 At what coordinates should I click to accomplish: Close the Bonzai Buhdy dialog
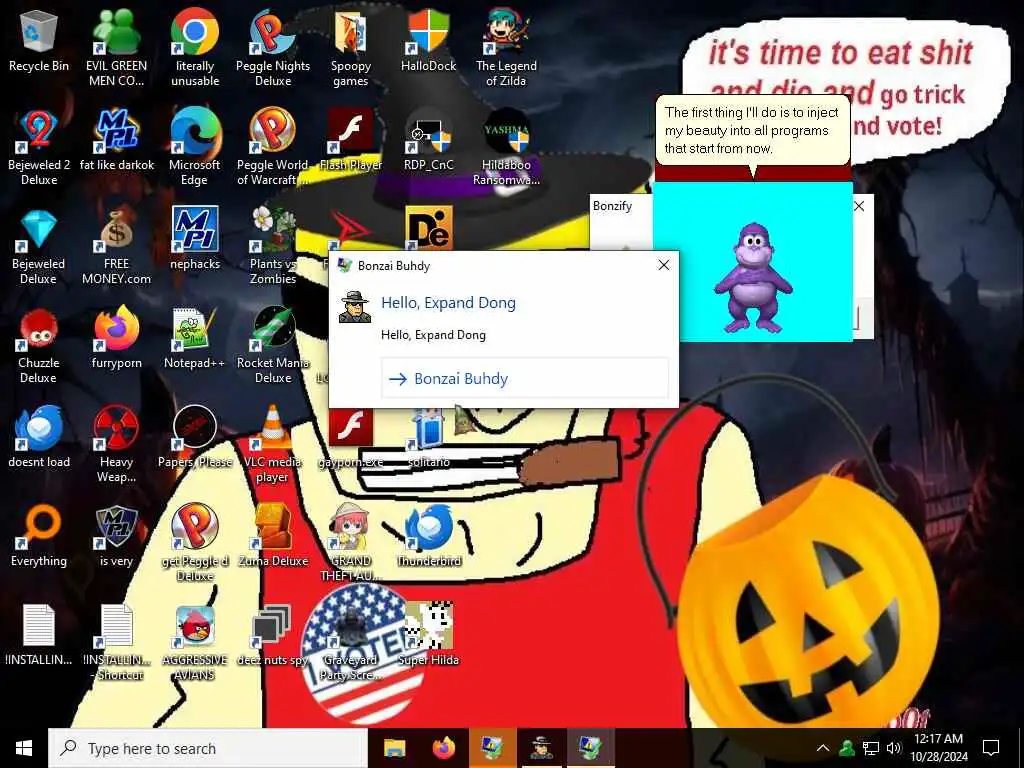[664, 265]
